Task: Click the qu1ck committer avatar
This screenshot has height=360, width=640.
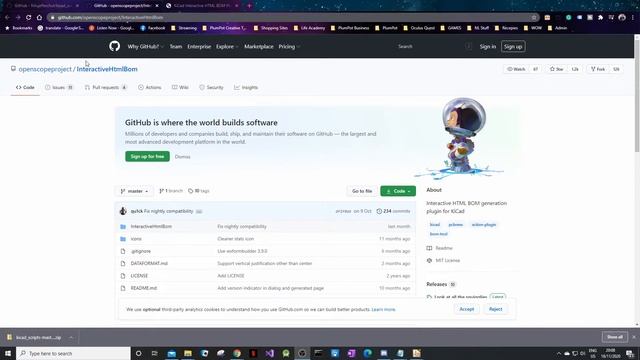Action: [x=123, y=211]
